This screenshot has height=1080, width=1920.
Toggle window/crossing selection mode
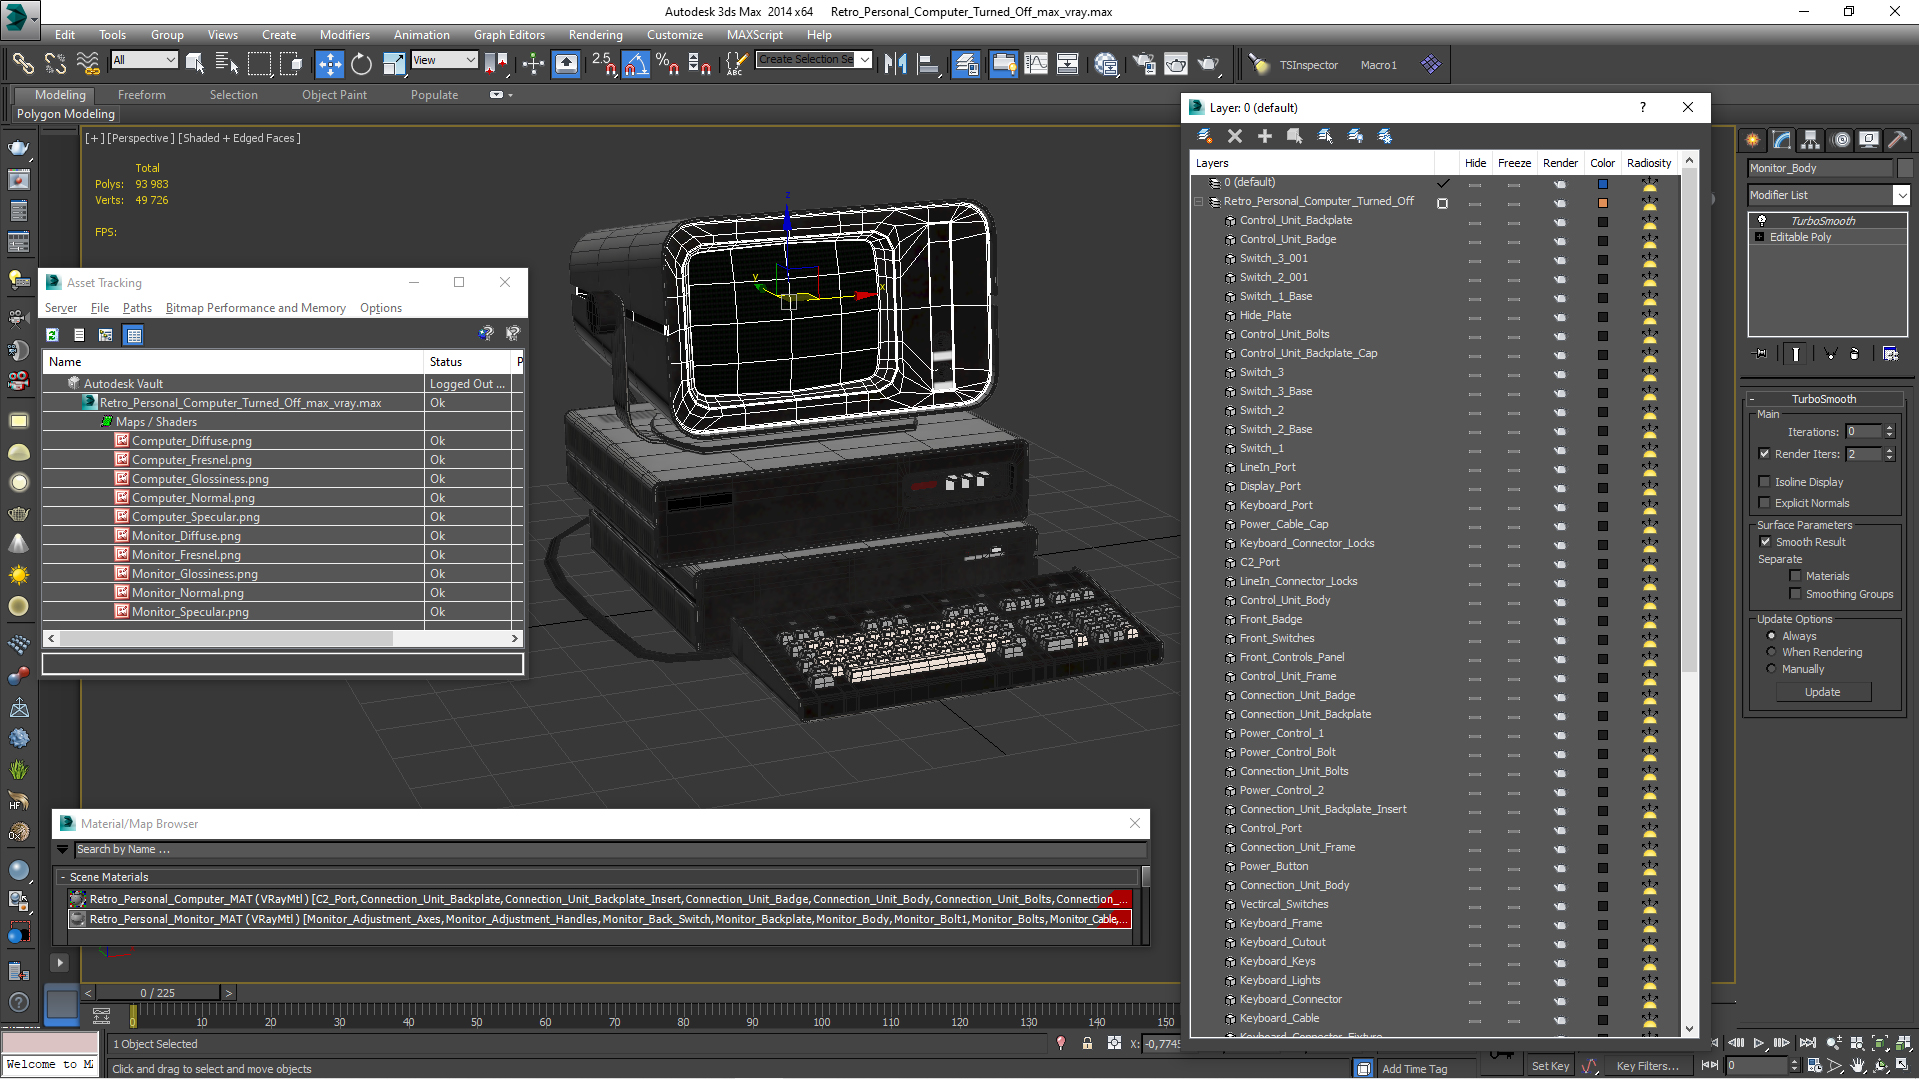click(x=291, y=64)
